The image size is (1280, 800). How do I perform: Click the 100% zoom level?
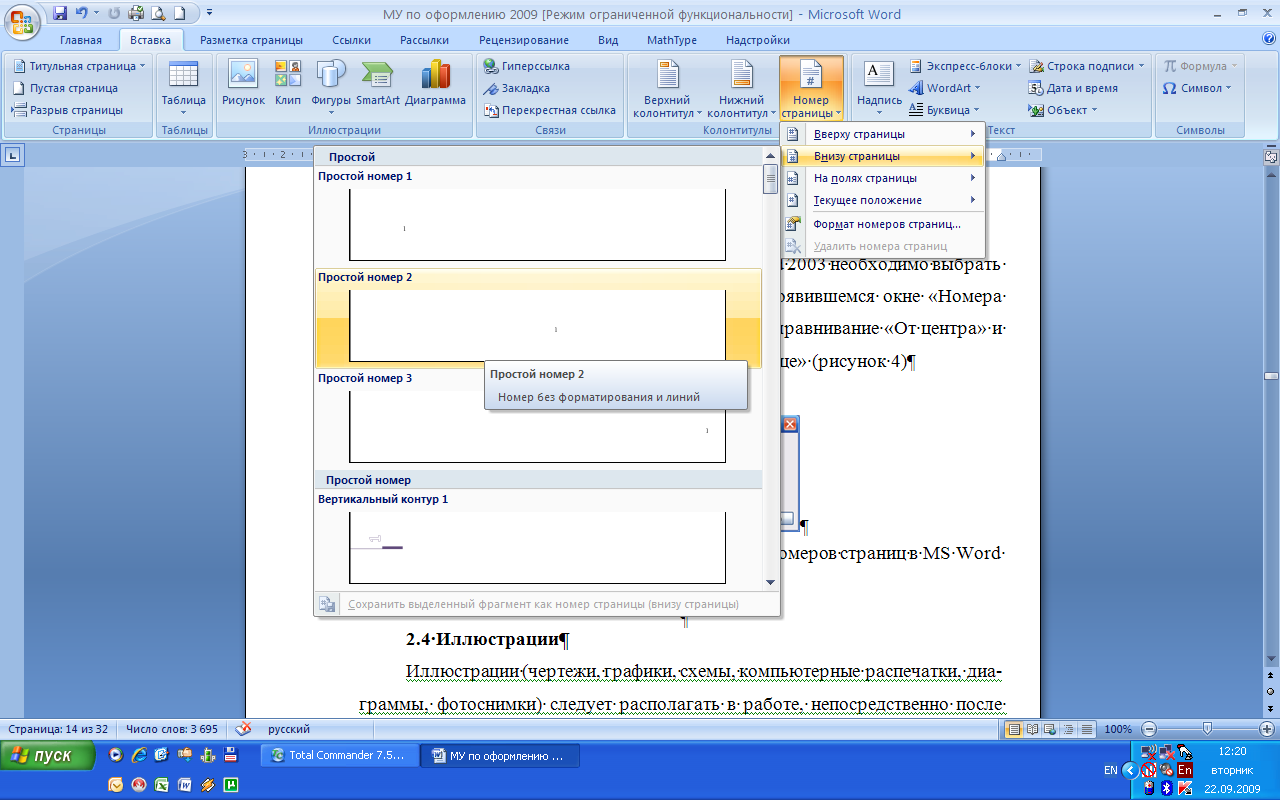1118,729
